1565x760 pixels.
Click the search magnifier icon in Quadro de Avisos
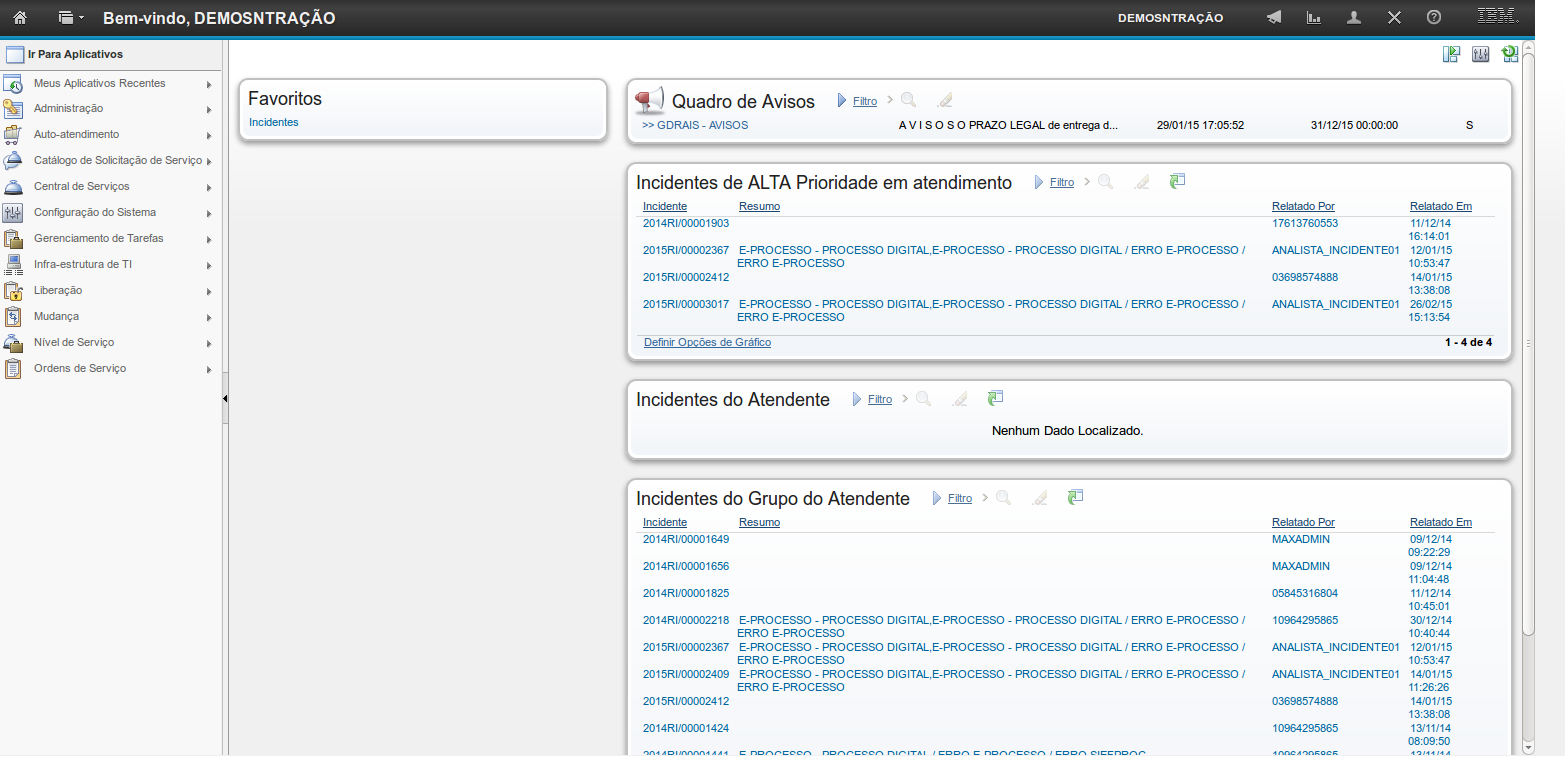click(908, 100)
